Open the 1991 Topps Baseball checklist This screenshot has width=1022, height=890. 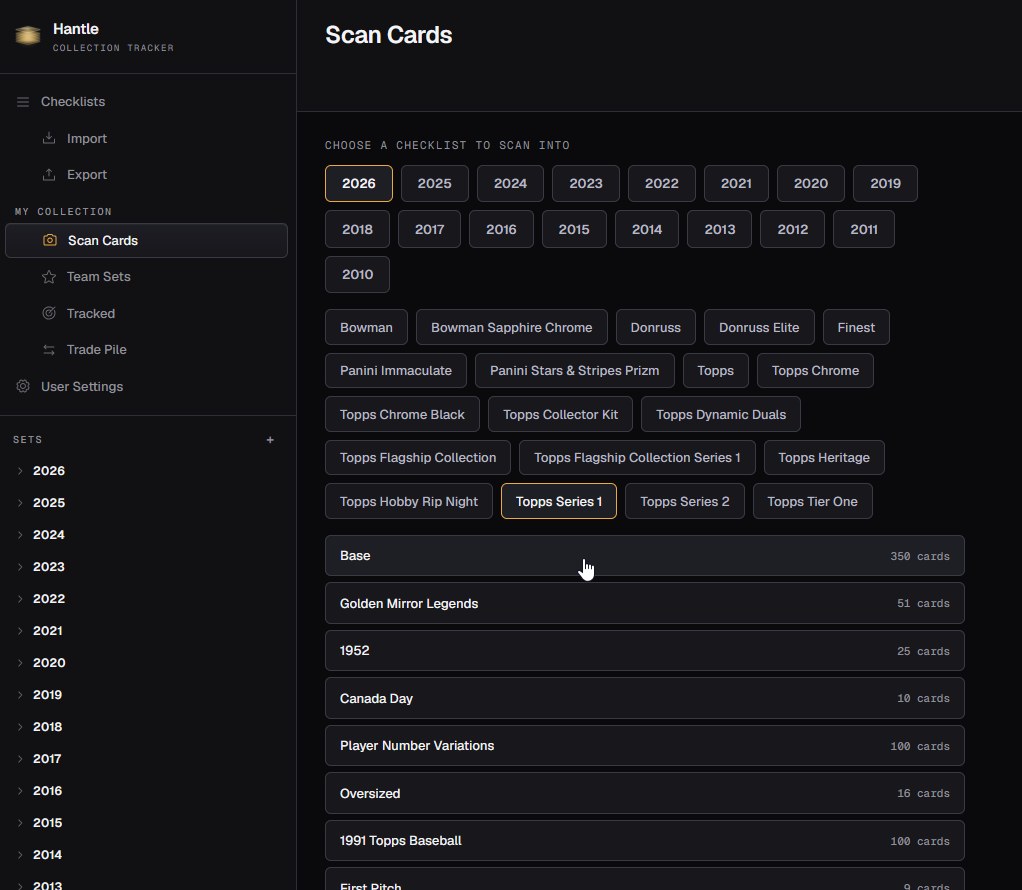(645, 840)
